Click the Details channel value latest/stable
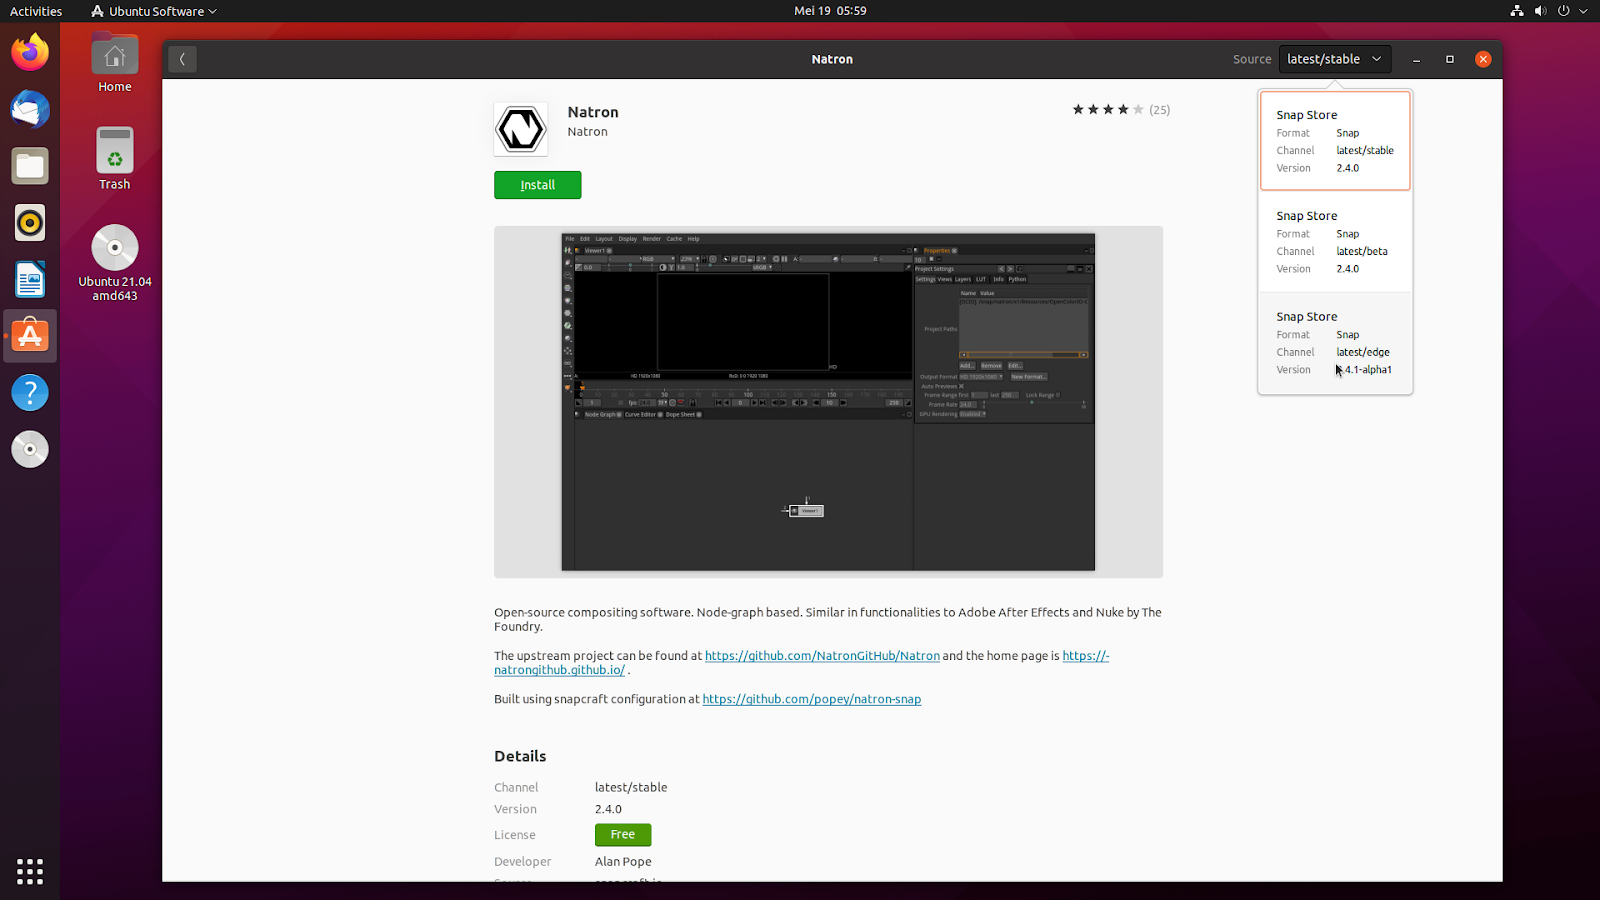Screen dimensions: 1600x900 (631, 787)
